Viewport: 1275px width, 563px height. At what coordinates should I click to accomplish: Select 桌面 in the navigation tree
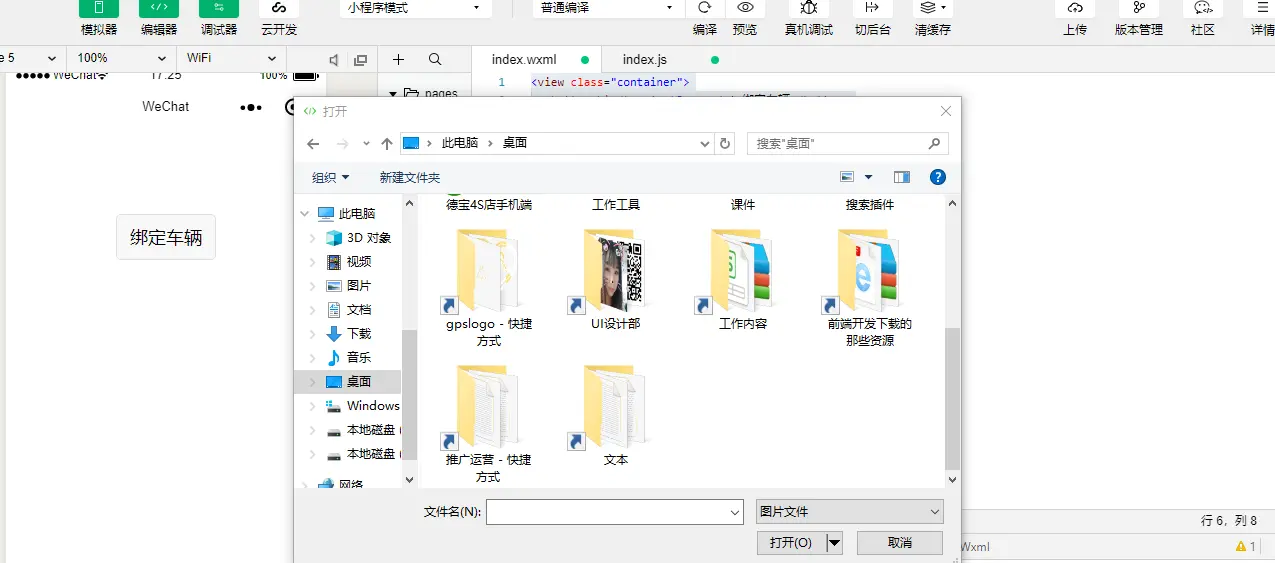347,382
